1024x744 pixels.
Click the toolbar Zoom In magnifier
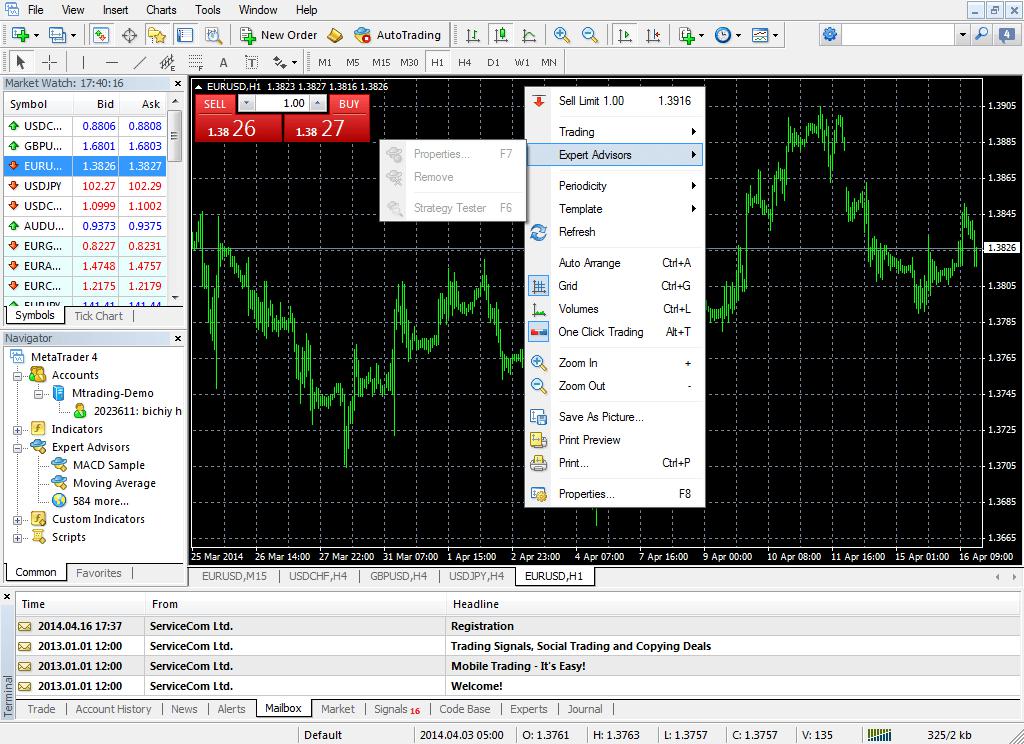[x=561, y=35]
